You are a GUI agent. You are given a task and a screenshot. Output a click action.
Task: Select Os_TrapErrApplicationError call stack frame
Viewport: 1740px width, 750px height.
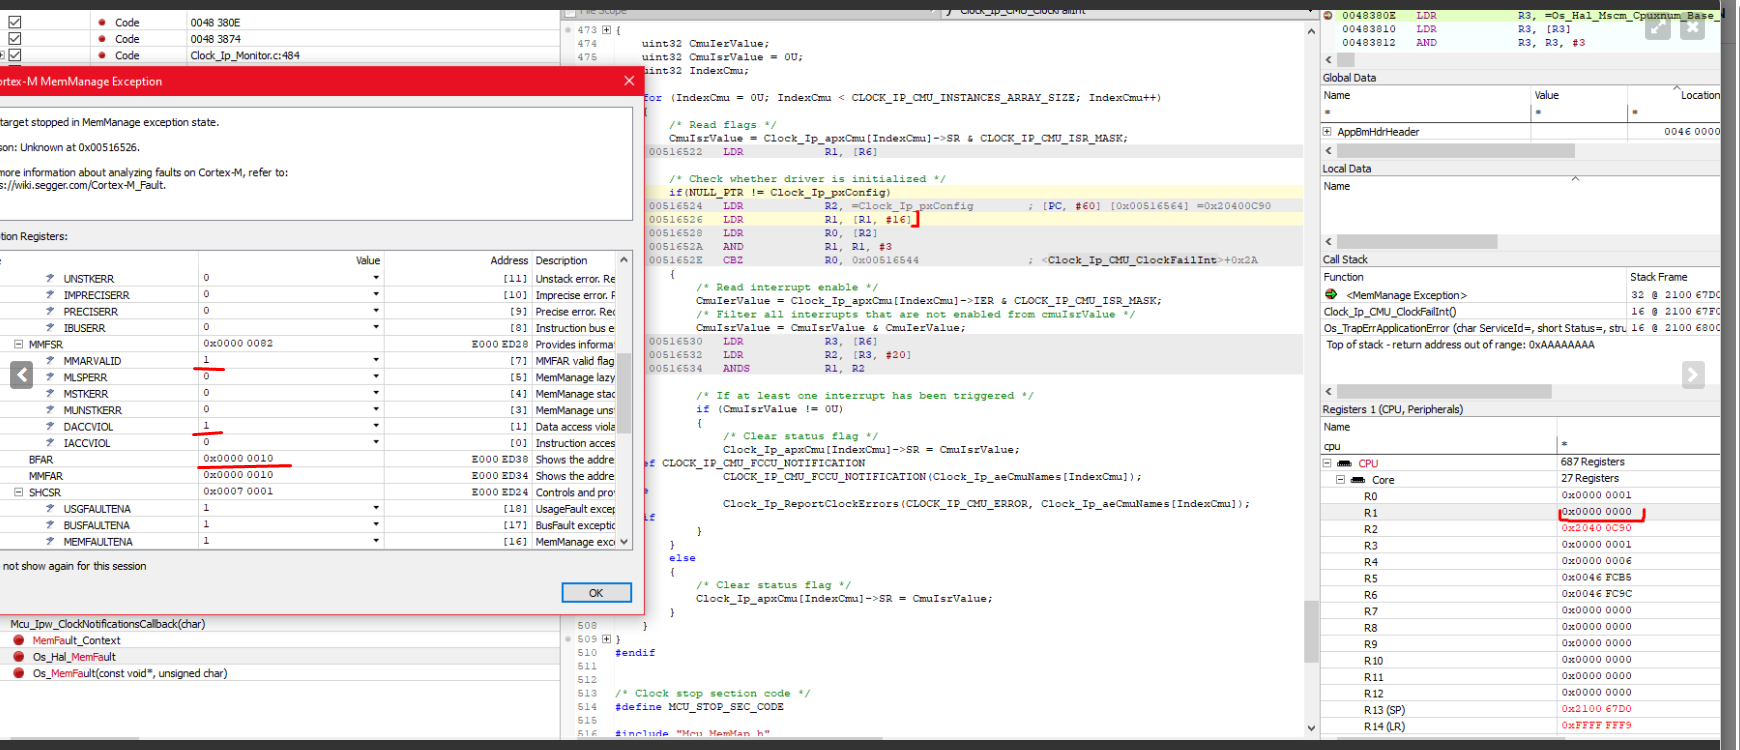click(x=1474, y=328)
